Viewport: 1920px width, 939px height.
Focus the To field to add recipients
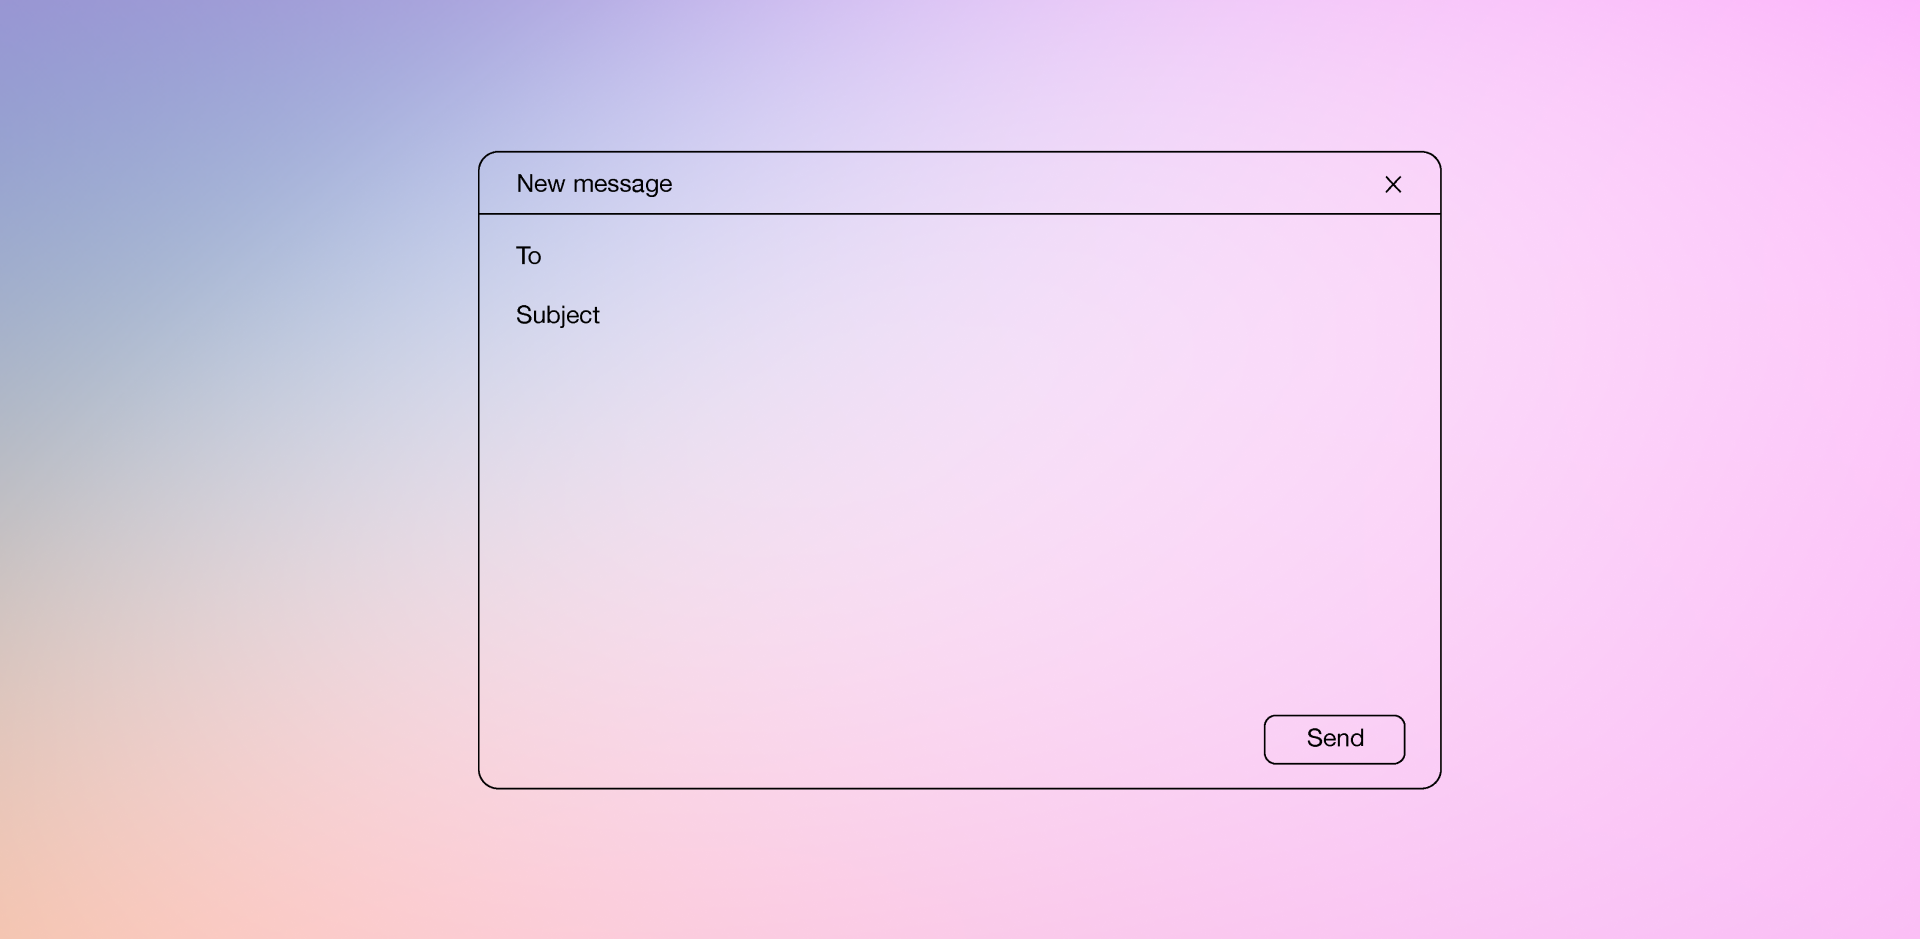pyautogui.click(x=900, y=256)
